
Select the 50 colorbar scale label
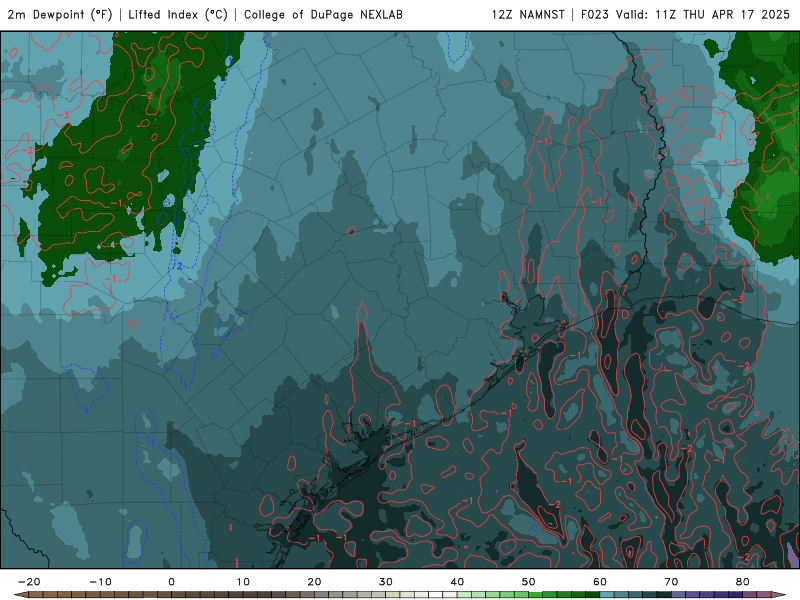click(529, 582)
